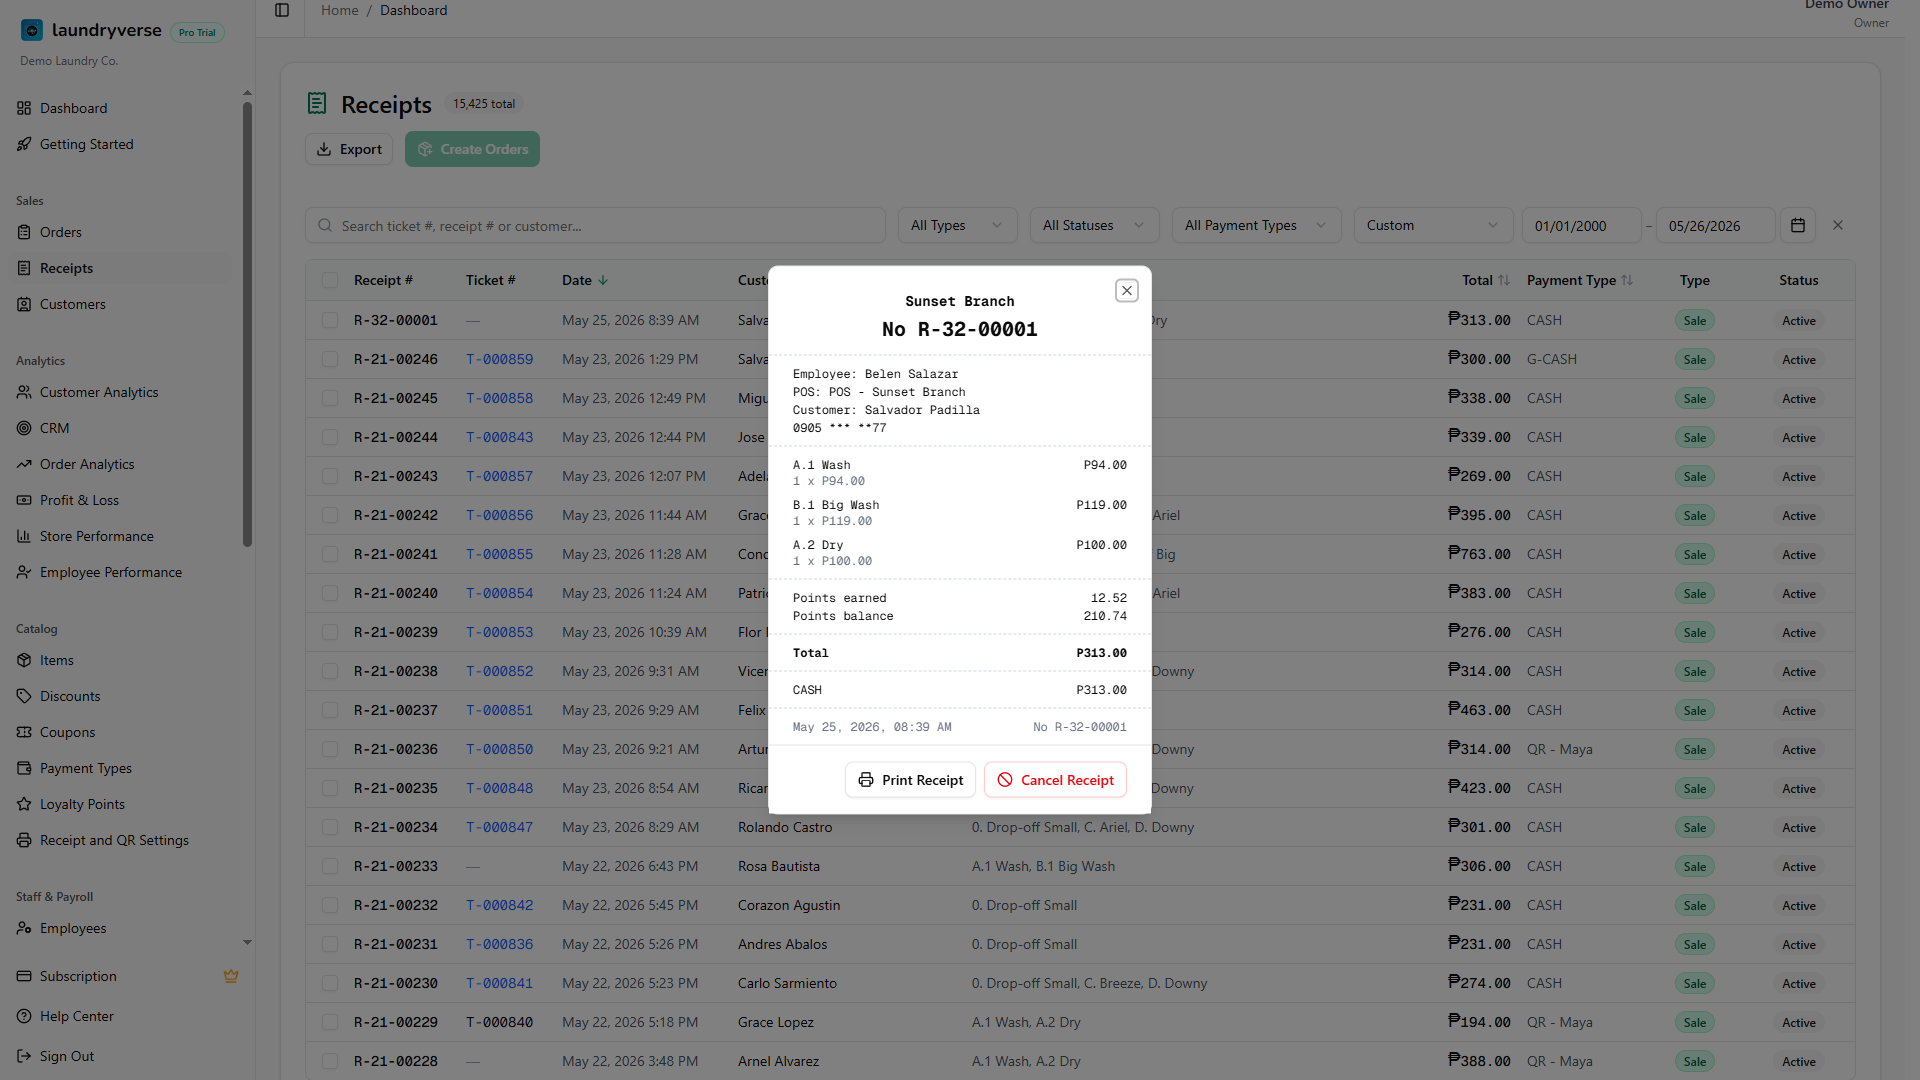Open ticket T-000859 link
The height and width of the screenshot is (1080, 1920).
click(500, 359)
